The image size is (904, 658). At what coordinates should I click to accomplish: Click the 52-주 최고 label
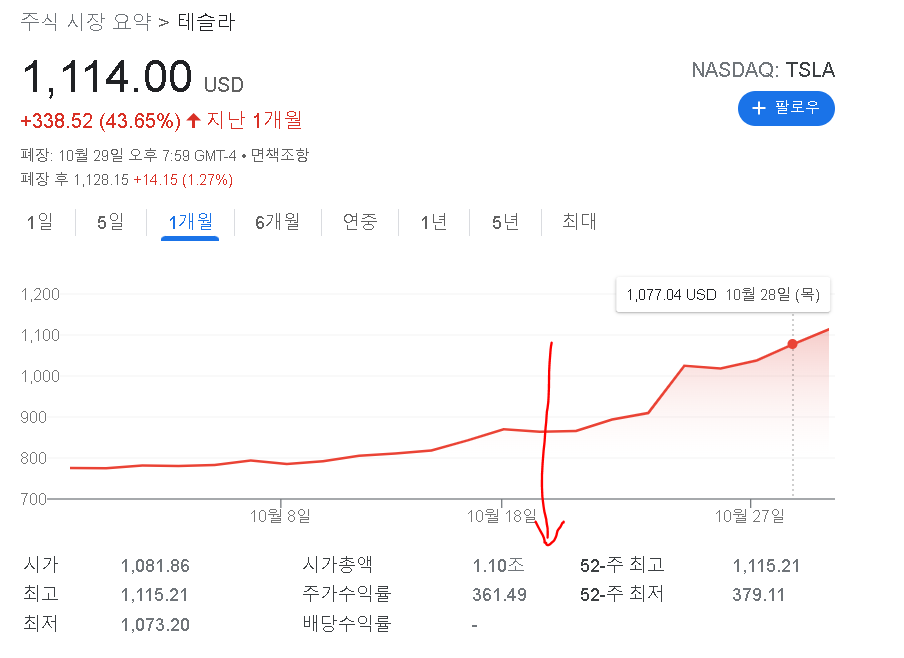622,565
